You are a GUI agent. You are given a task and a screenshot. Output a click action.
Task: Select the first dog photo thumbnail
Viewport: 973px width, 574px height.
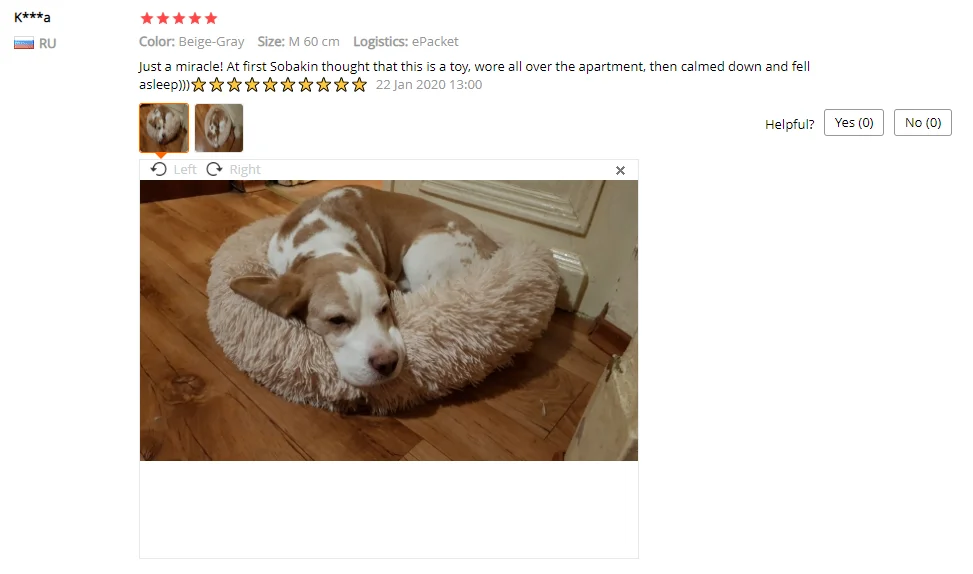click(x=164, y=128)
